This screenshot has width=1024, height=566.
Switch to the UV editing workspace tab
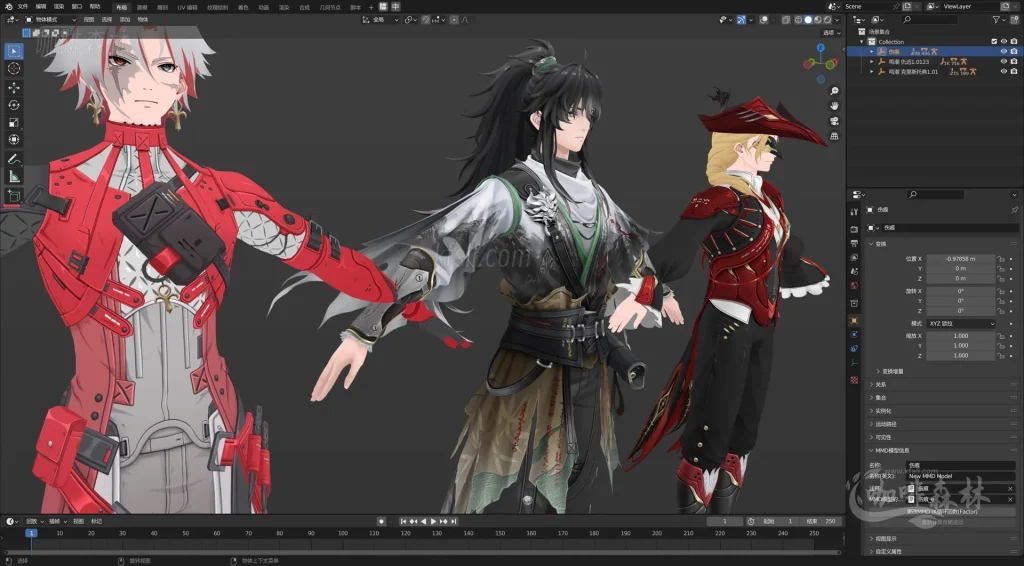pos(187,7)
